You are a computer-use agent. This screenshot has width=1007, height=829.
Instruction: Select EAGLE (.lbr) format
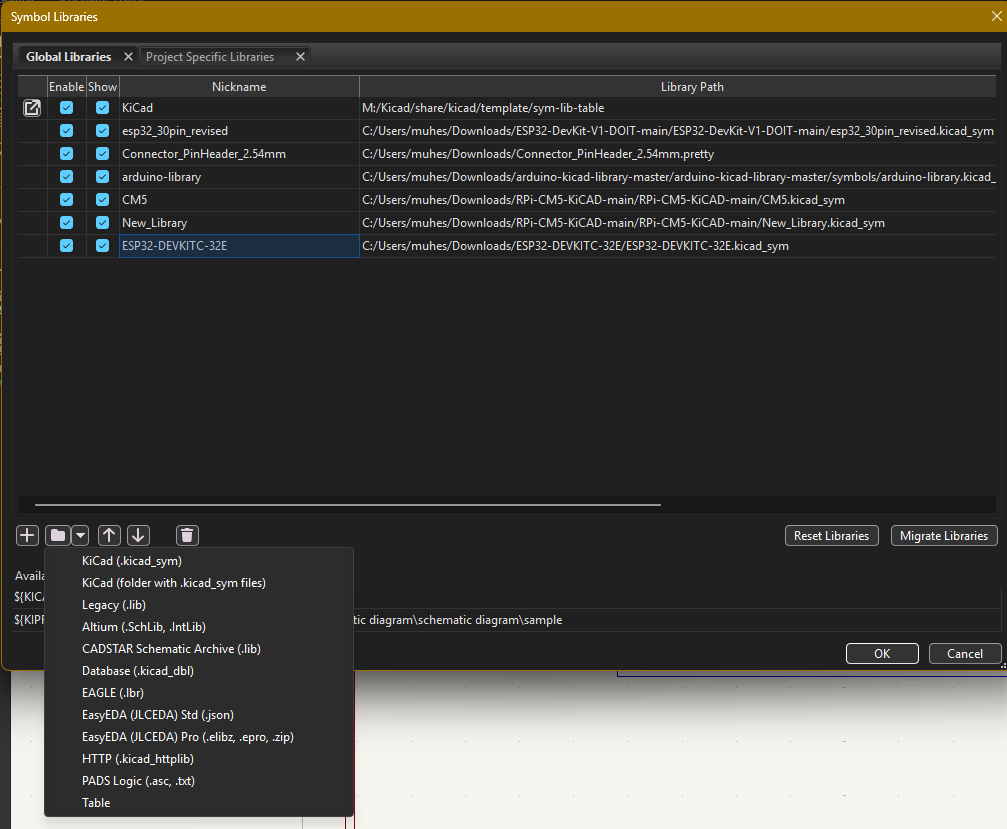[x=199, y=693]
